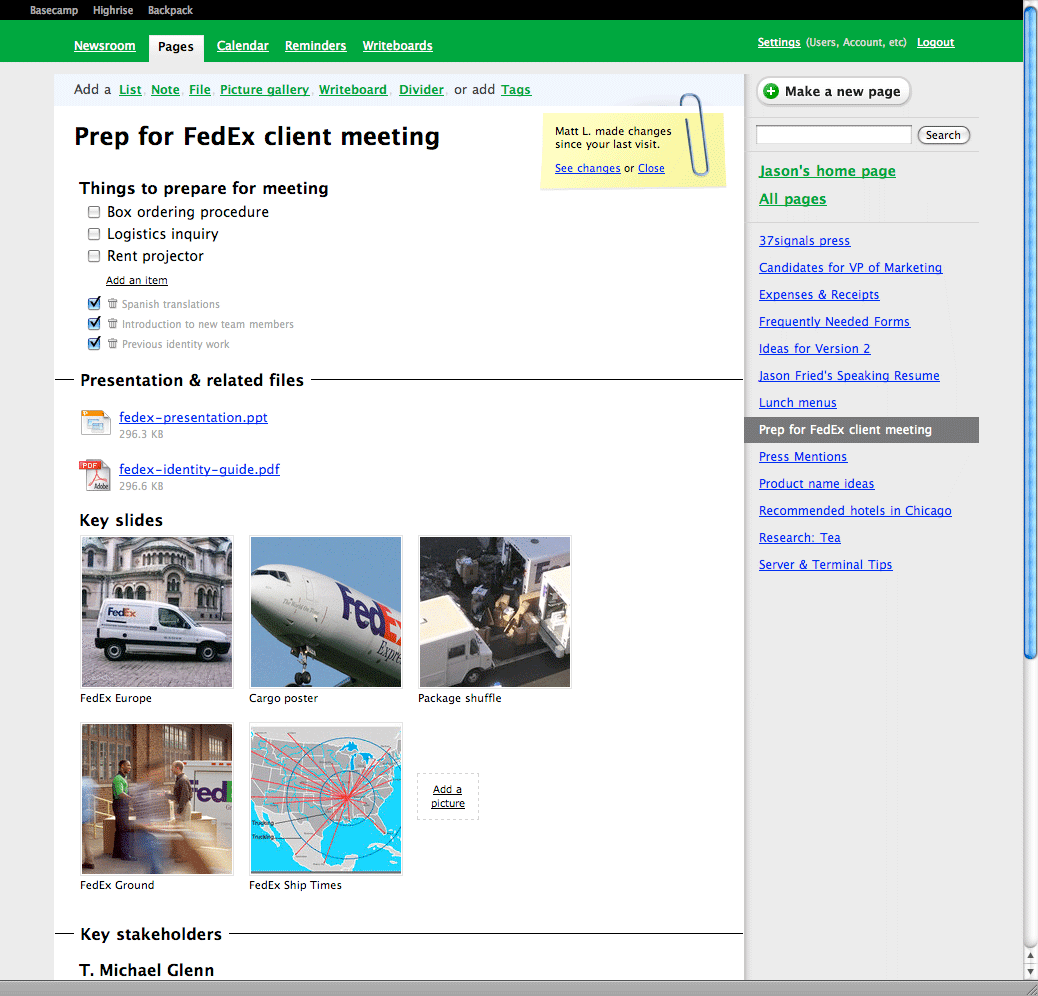This screenshot has width=1038, height=996.
Task: Open Product name ideas page
Action: coord(816,484)
